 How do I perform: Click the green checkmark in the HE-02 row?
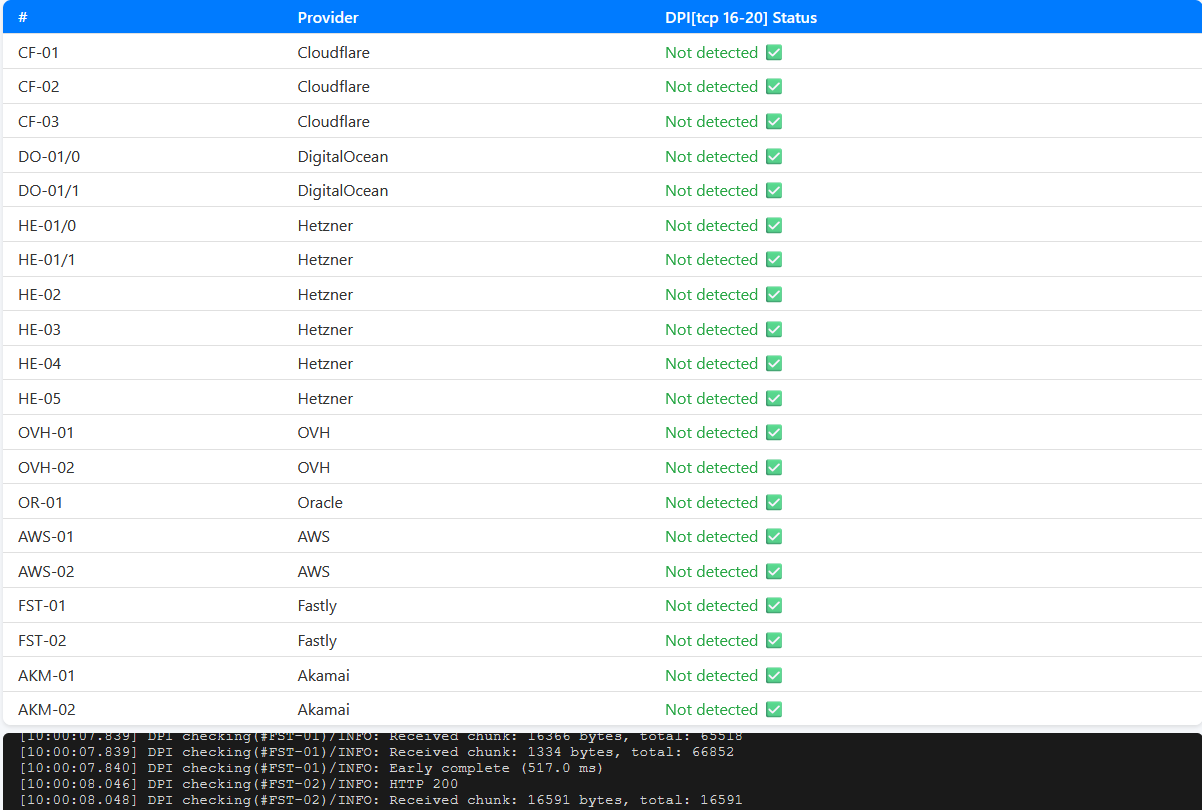pos(773,294)
